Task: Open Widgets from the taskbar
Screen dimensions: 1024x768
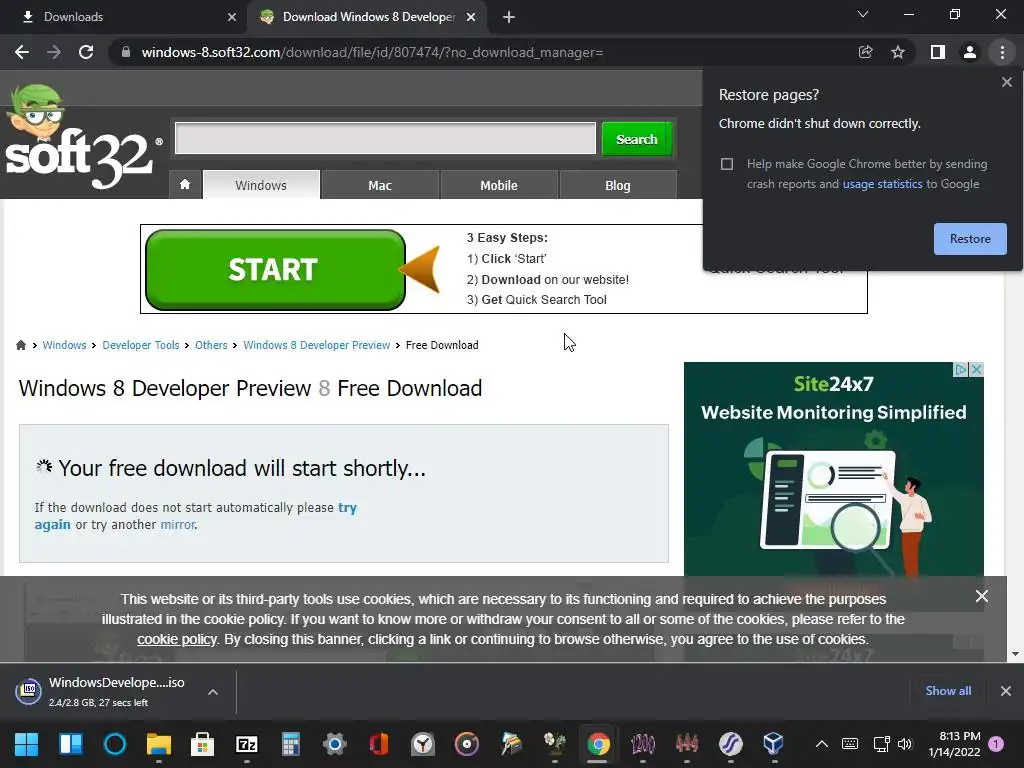Action: coord(71,744)
